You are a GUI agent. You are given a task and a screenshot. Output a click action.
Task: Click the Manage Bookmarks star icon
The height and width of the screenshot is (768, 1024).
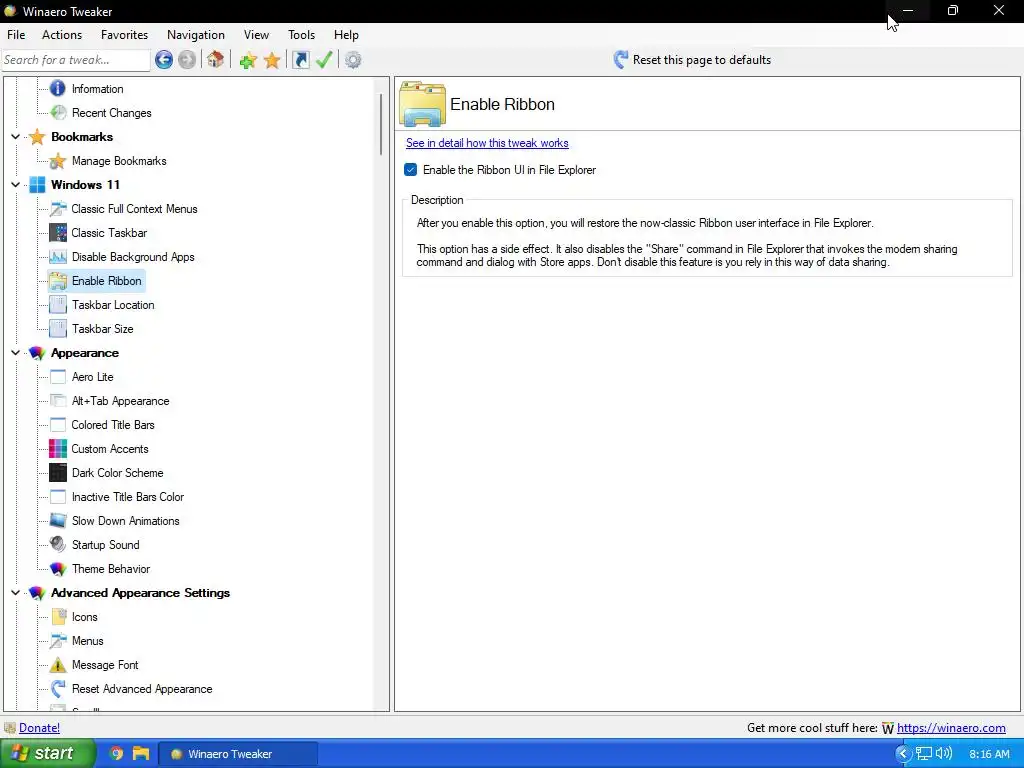click(58, 161)
